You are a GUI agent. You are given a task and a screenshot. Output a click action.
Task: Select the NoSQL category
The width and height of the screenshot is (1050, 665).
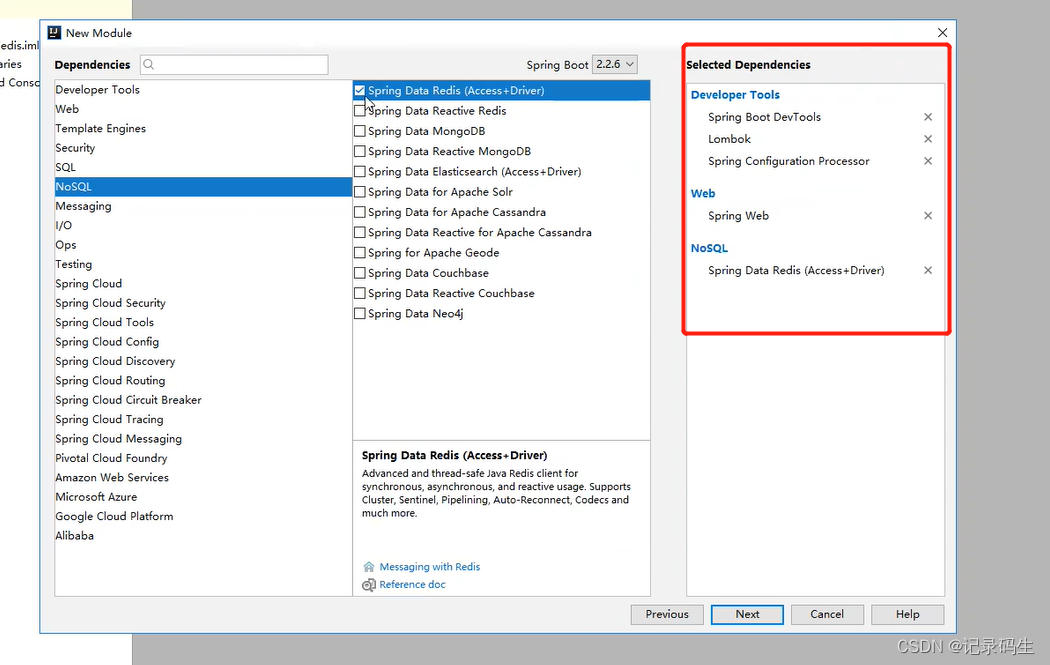203,187
